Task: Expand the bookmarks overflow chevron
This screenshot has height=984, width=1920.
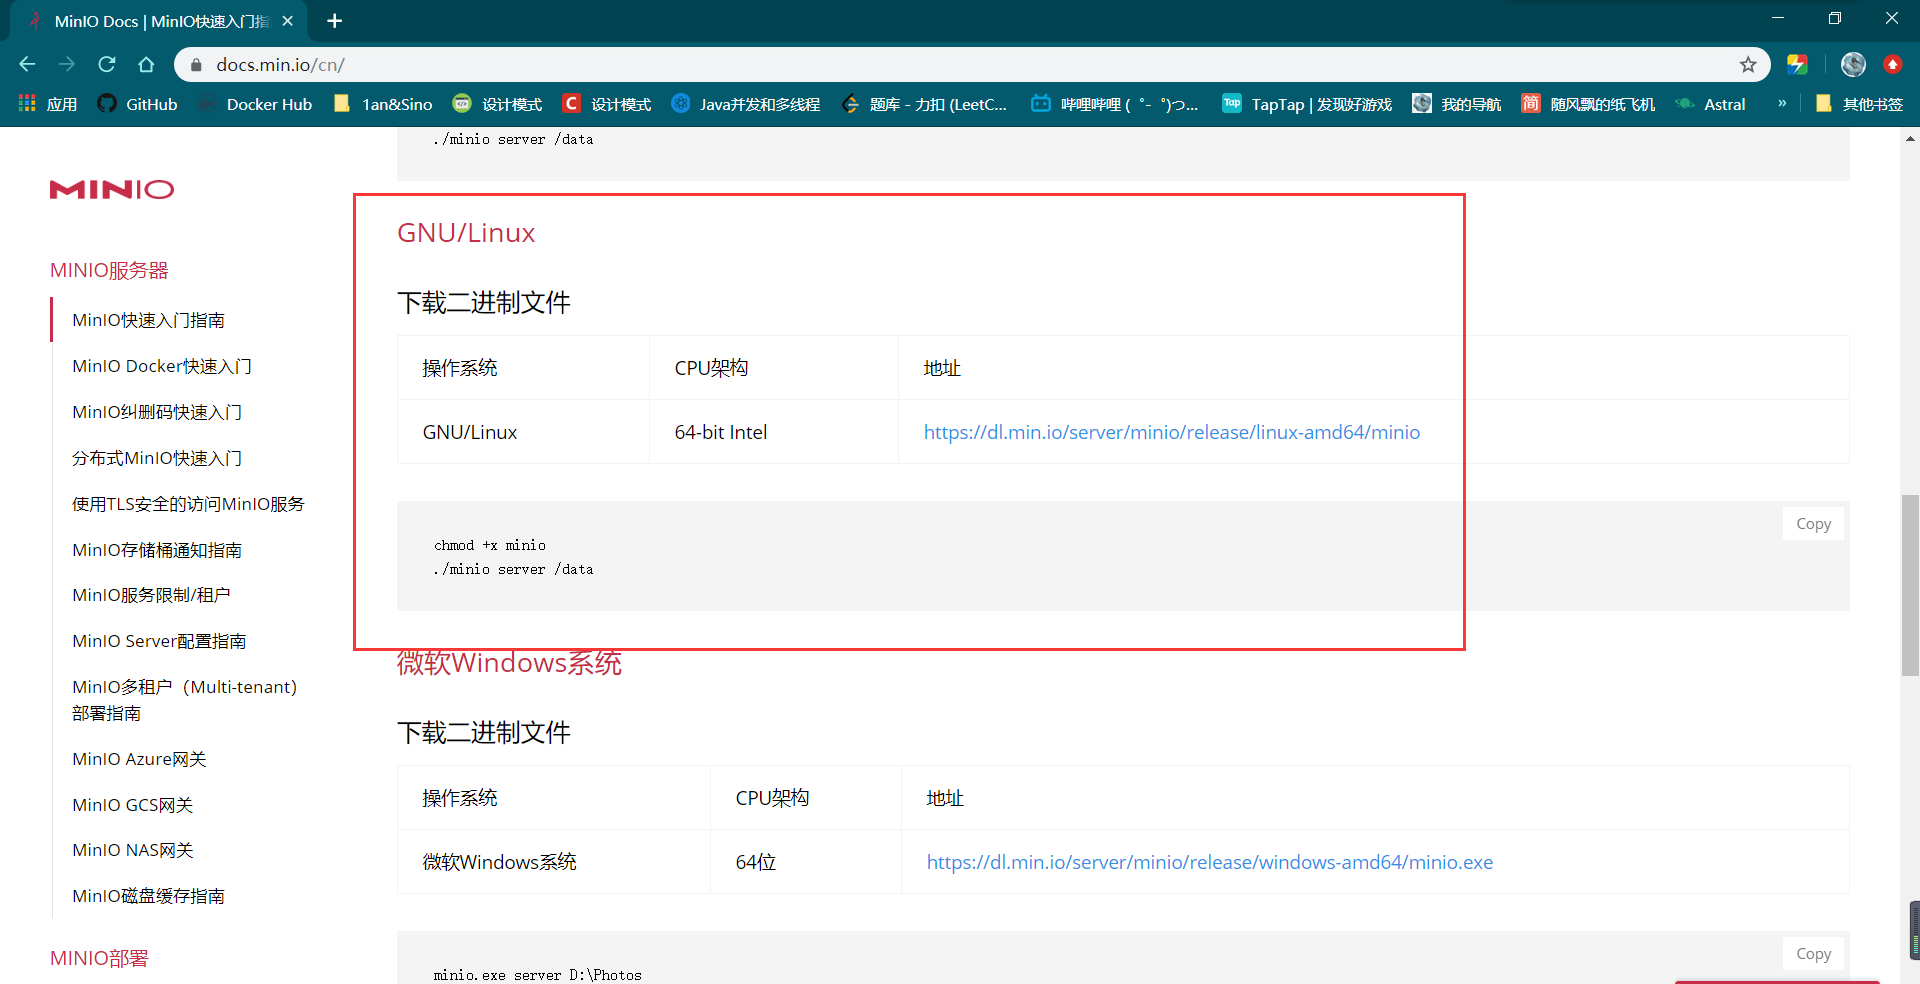Action: point(1781,103)
